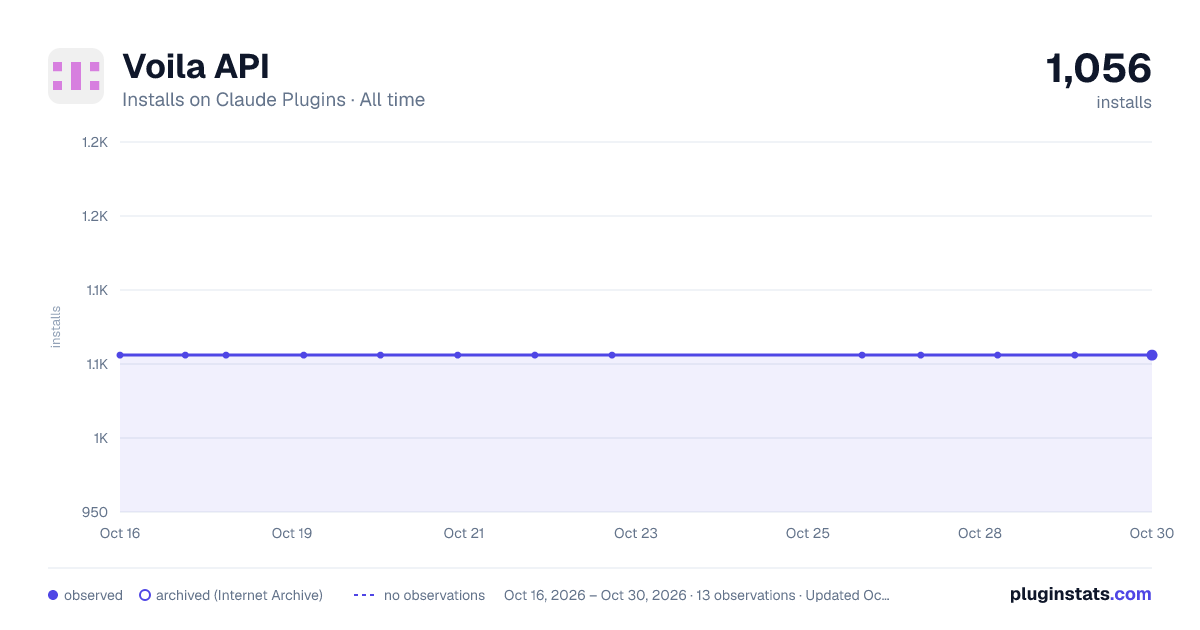Click the "1K" y-axis label

coord(100,438)
